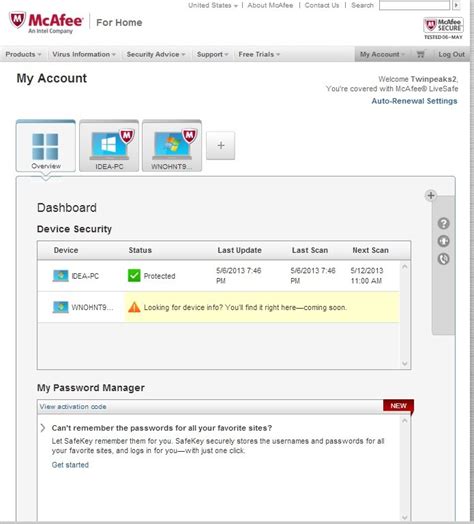Open the United States country dropdown

[213, 5]
